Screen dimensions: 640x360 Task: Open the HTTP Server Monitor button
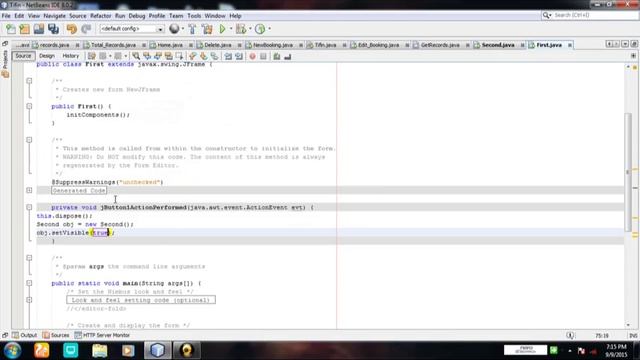pos(102,335)
